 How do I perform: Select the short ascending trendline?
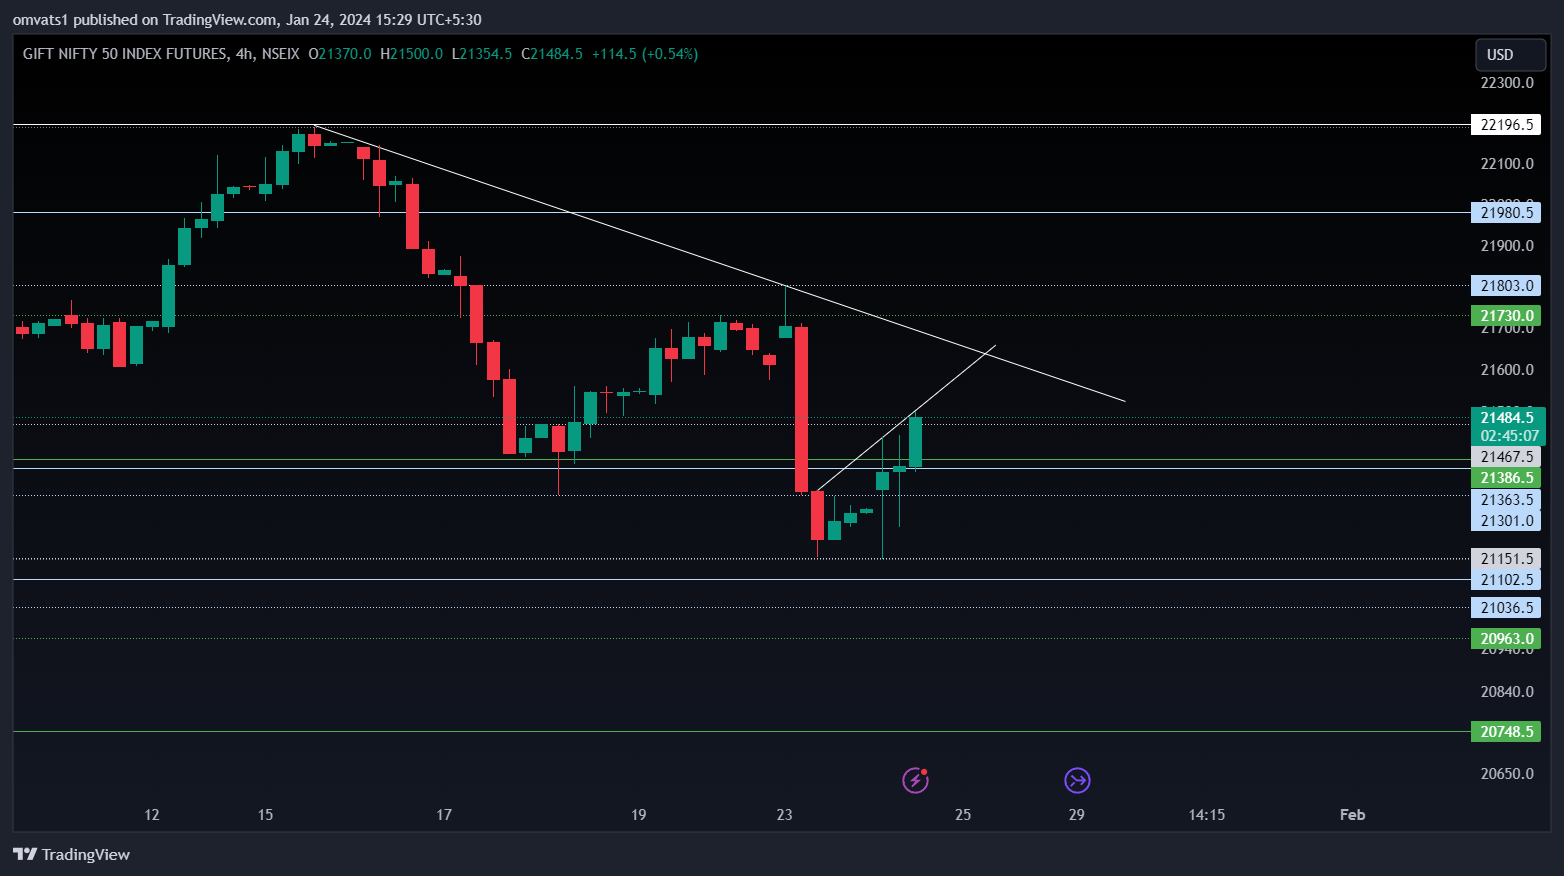[x=905, y=418]
